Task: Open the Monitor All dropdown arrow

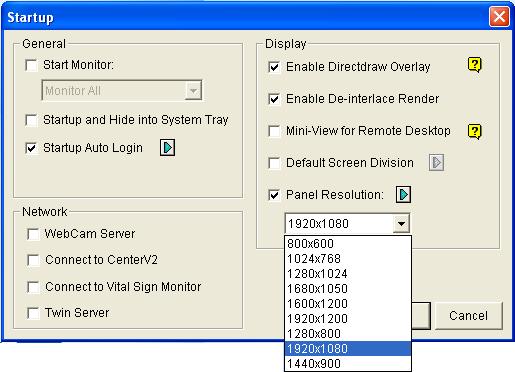Action: pyautogui.click(x=193, y=90)
